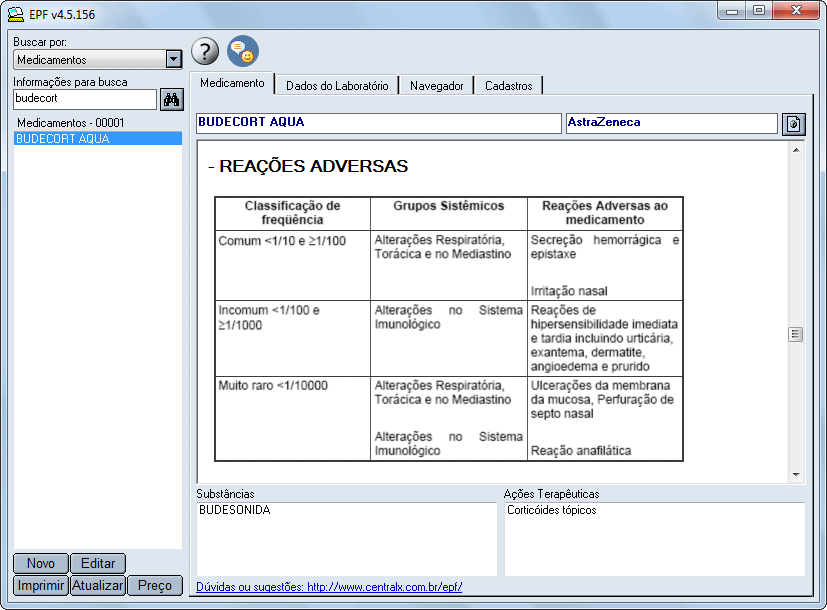Select BUDECORT AQUA in the results list
The image size is (827, 610).
98,139
